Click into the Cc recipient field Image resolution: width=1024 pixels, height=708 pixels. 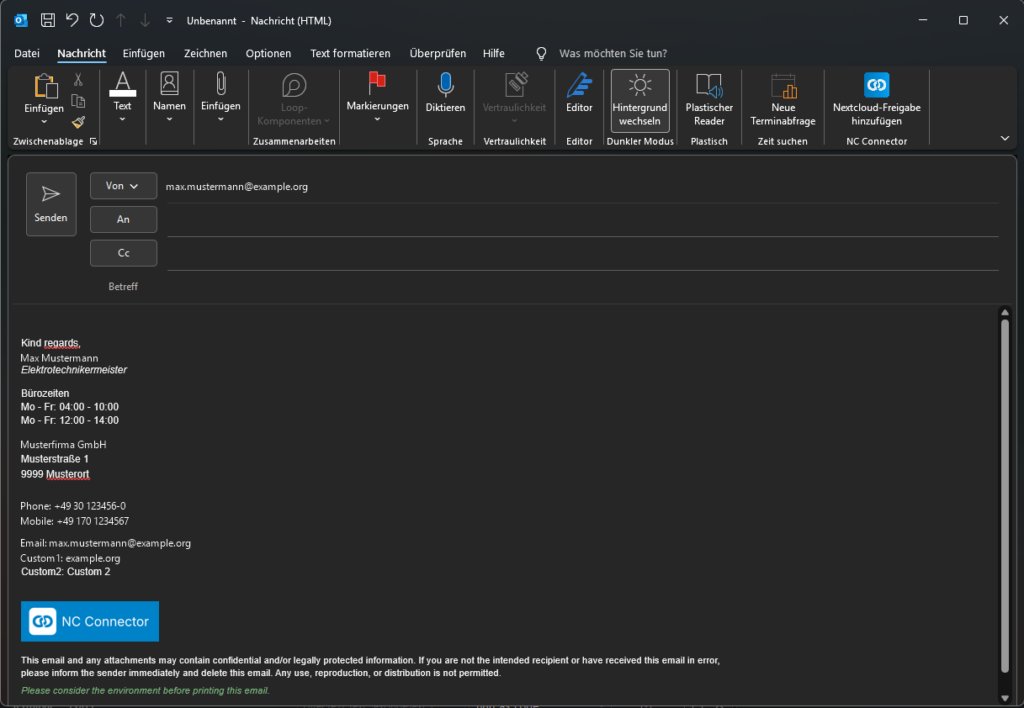tap(583, 254)
